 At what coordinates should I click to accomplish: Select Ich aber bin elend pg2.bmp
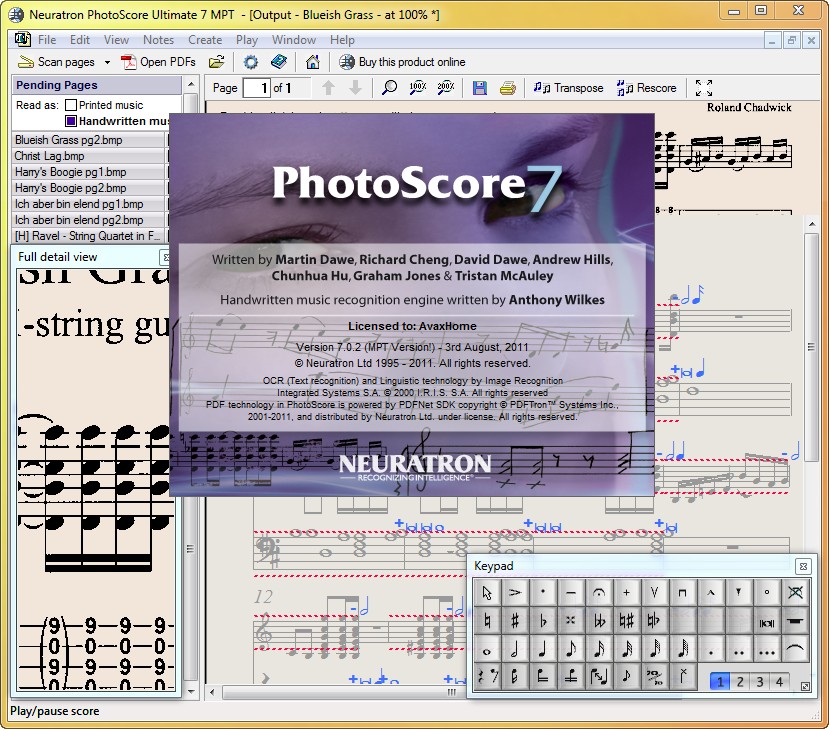point(88,220)
